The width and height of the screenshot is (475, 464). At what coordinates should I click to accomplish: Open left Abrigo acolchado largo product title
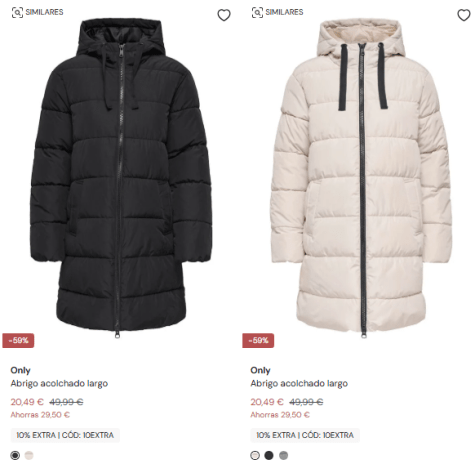pyautogui.click(x=59, y=383)
